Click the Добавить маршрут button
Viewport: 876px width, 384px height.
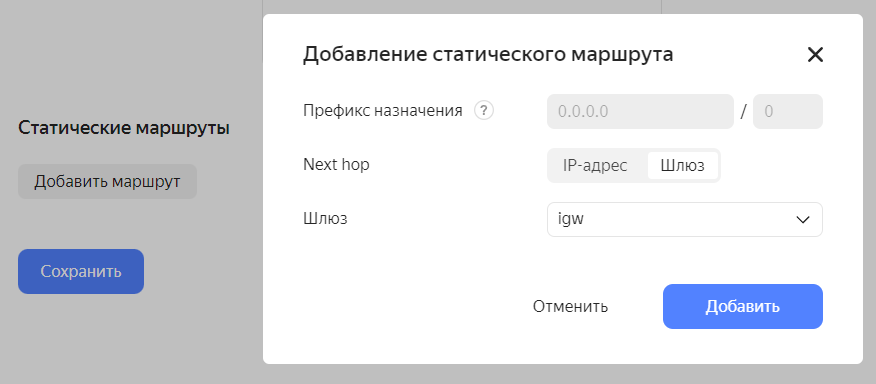[x=107, y=182]
